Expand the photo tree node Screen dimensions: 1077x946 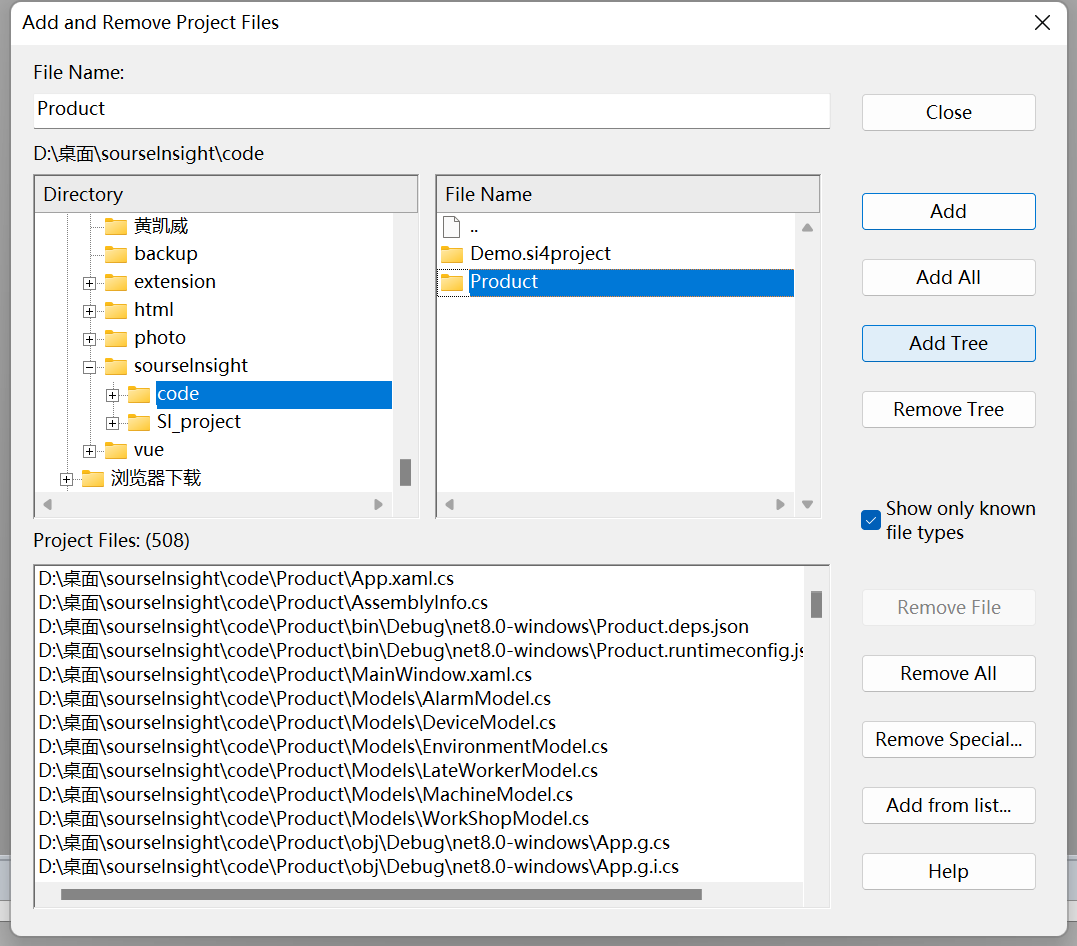(89, 339)
